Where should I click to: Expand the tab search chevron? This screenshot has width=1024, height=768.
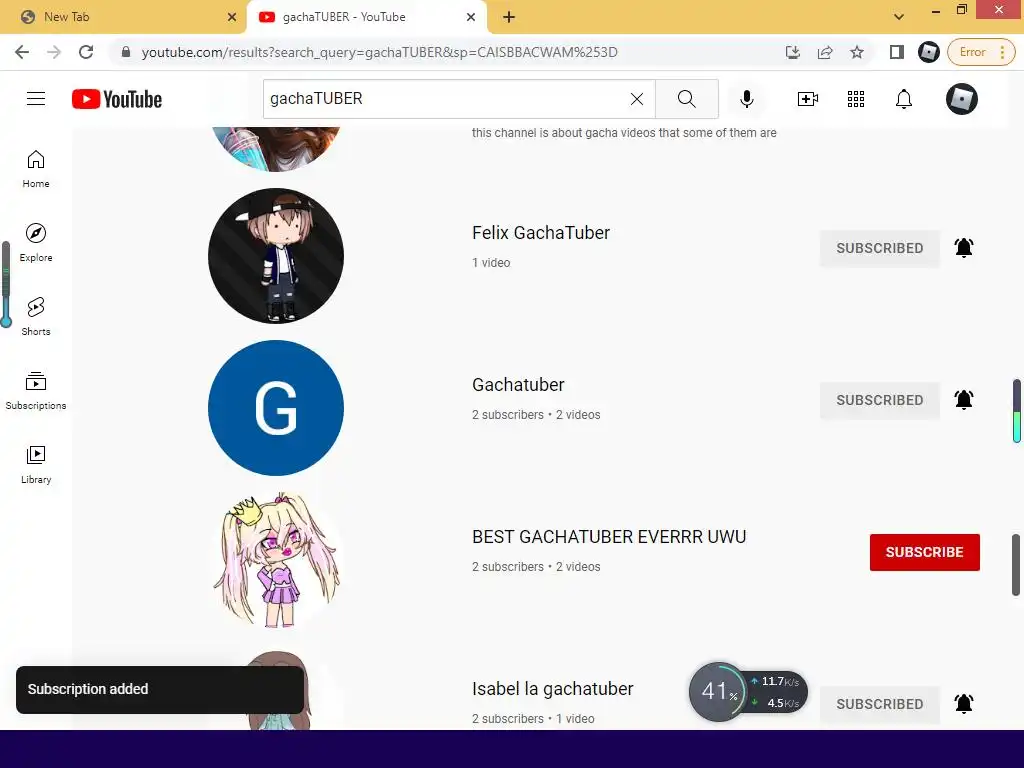(x=899, y=17)
